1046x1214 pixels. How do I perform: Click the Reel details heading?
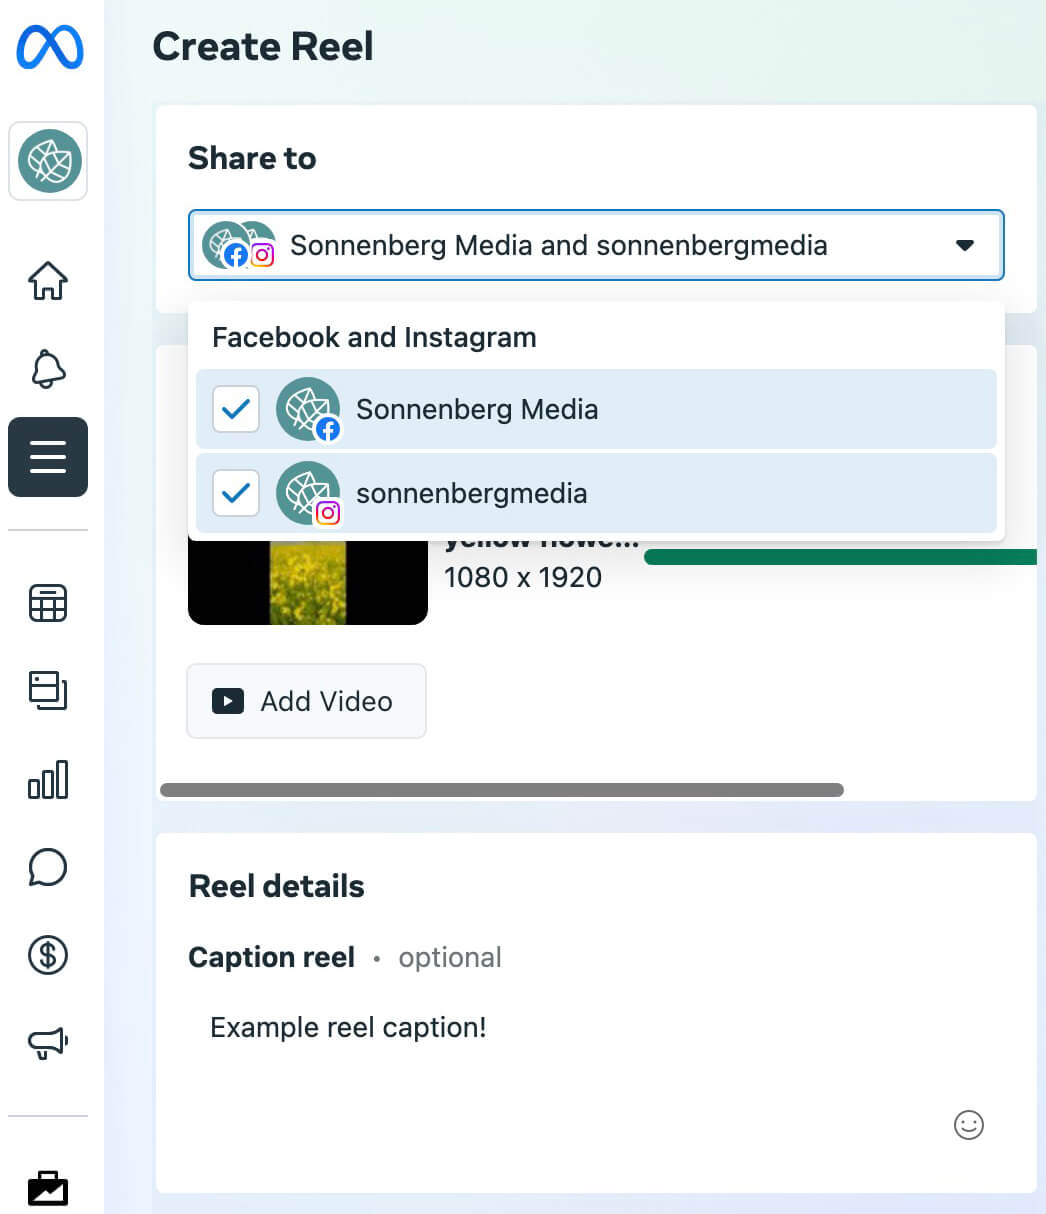[277, 886]
